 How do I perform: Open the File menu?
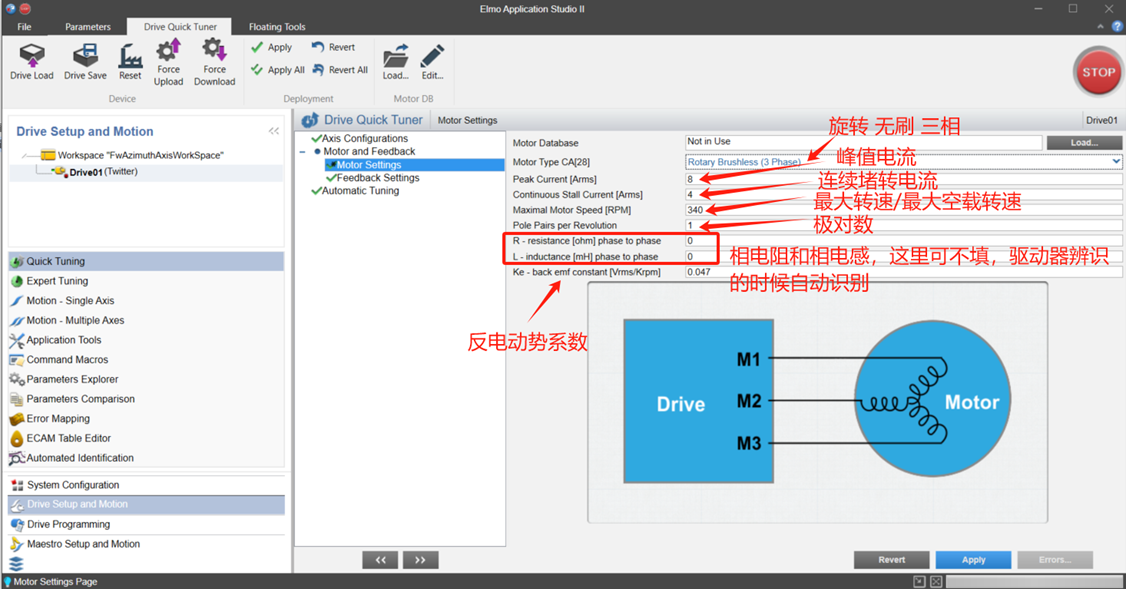pos(24,27)
